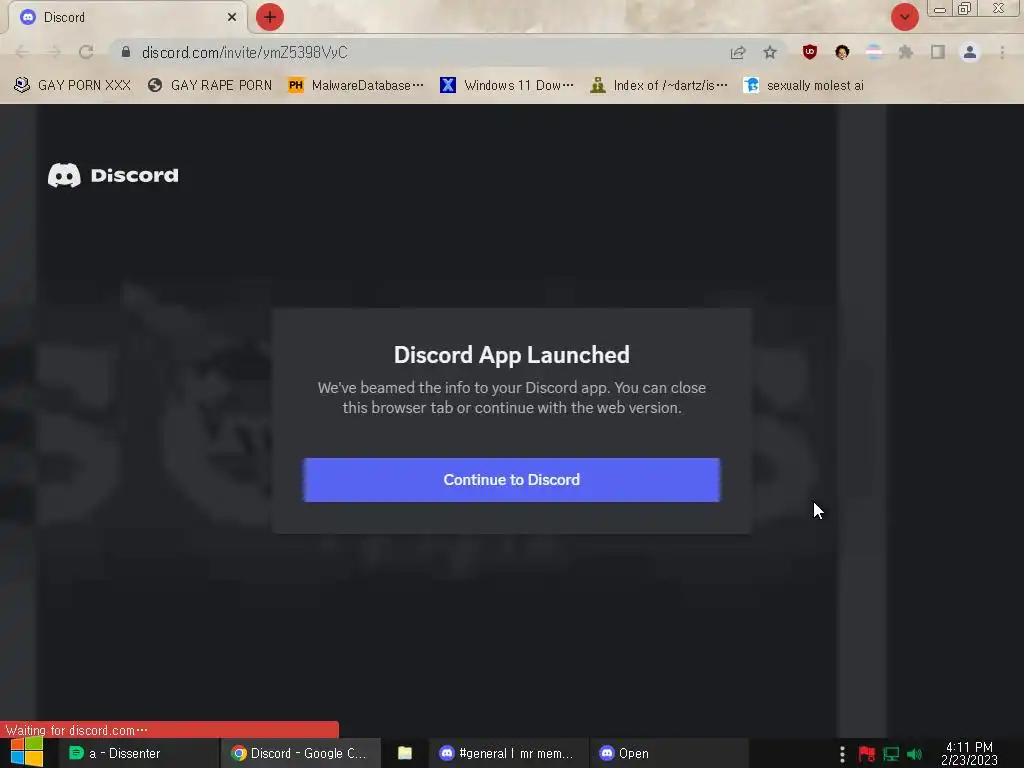Image resolution: width=1024 pixels, height=768 pixels.
Task: Click the avatar face extension icon
Action: (842, 52)
